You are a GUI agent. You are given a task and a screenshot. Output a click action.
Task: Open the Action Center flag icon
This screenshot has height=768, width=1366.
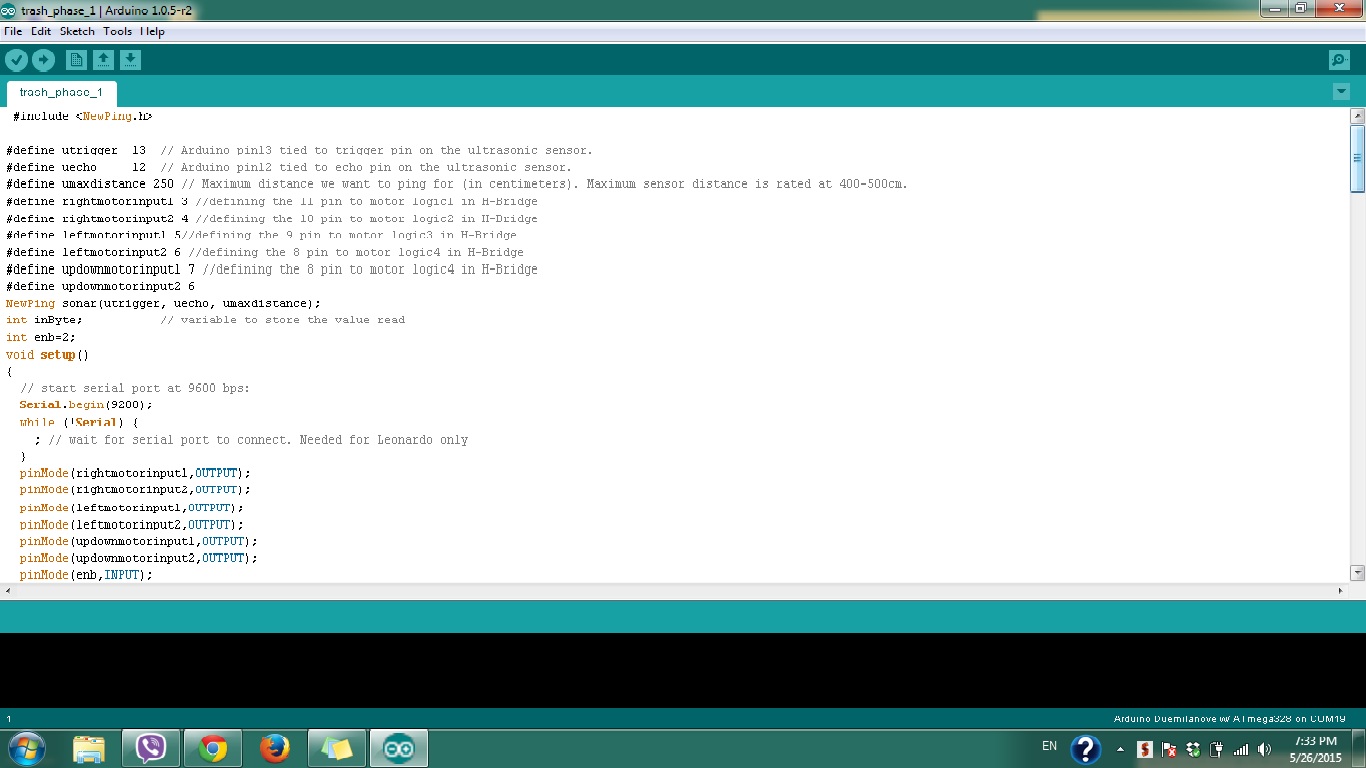[x=1169, y=749]
